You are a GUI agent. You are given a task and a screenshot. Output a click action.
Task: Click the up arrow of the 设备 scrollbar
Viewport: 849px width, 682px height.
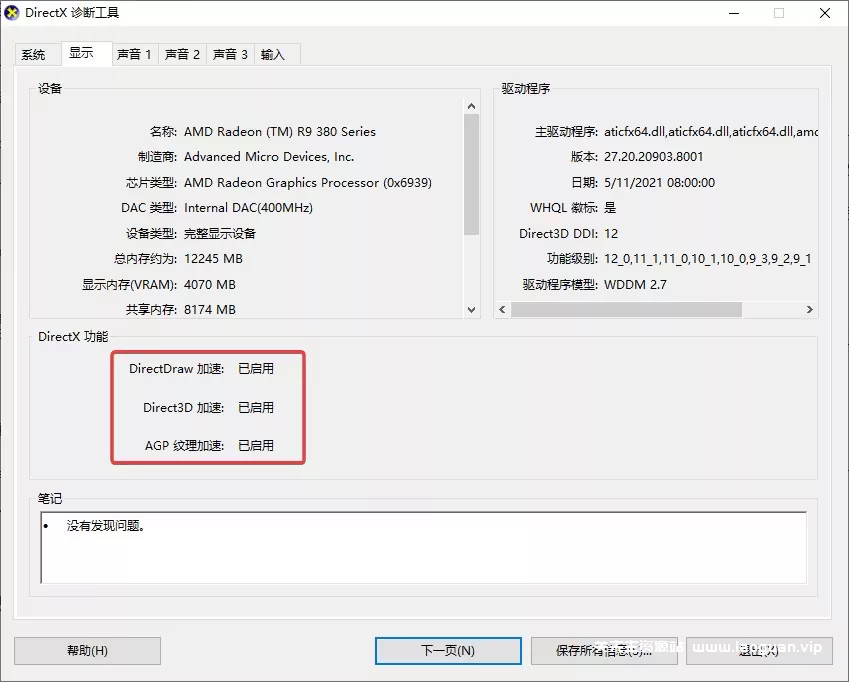click(x=471, y=104)
